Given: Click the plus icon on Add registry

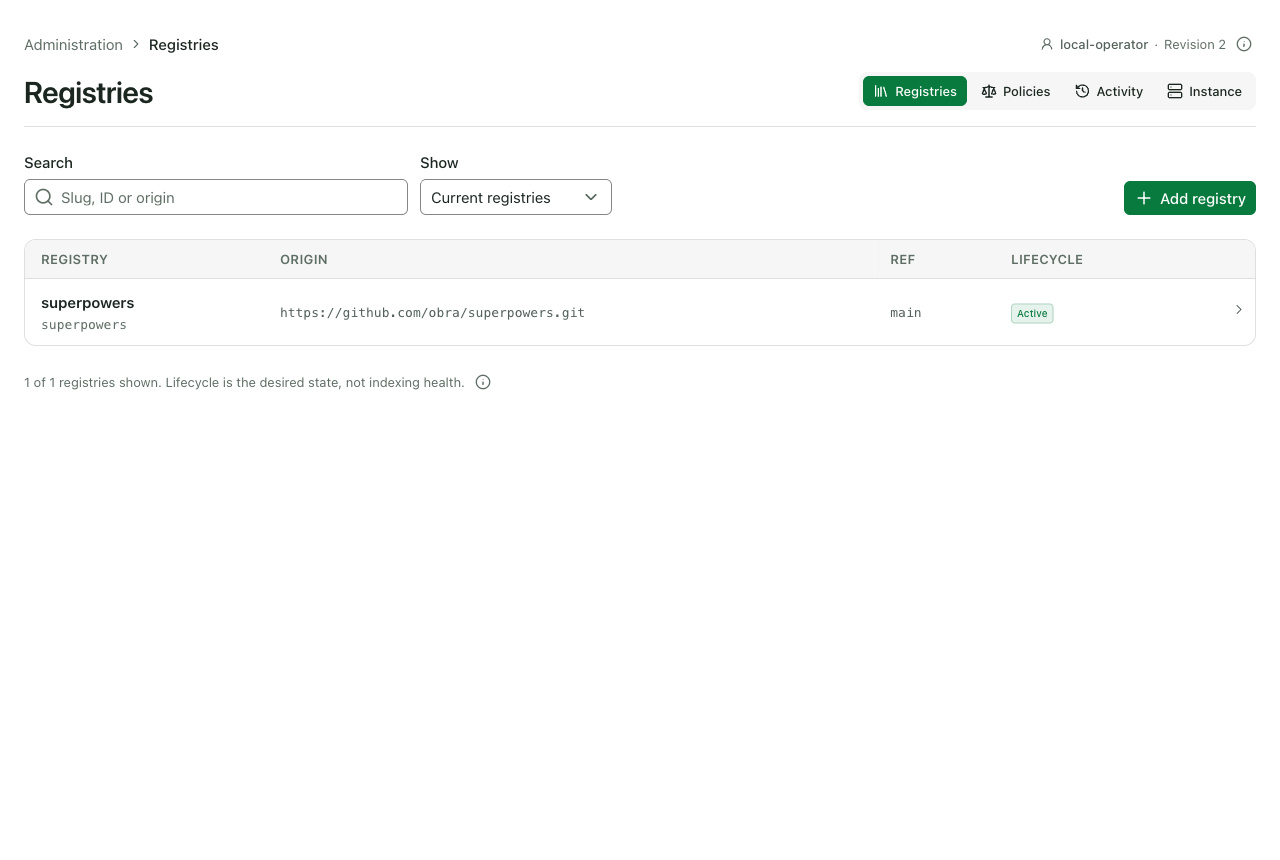Looking at the screenshot, I should pyautogui.click(x=1144, y=198).
